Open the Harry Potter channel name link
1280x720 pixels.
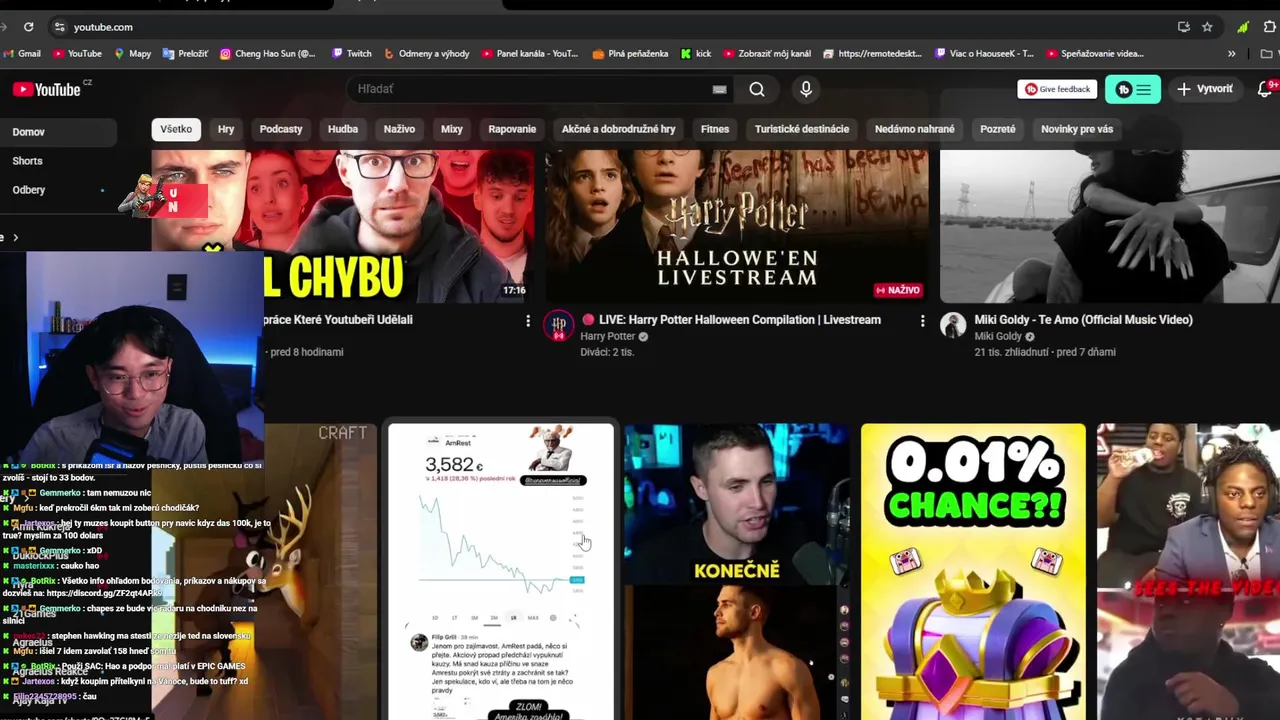608,336
